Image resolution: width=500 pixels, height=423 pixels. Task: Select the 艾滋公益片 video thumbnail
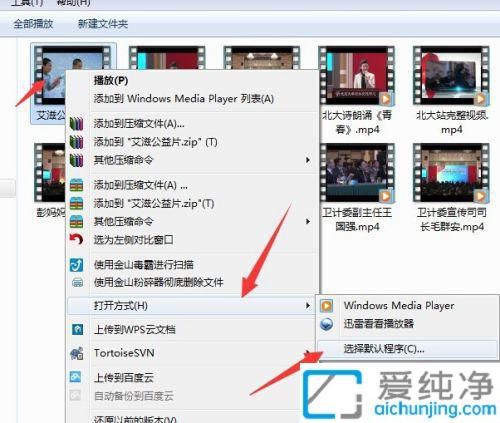click(50, 75)
